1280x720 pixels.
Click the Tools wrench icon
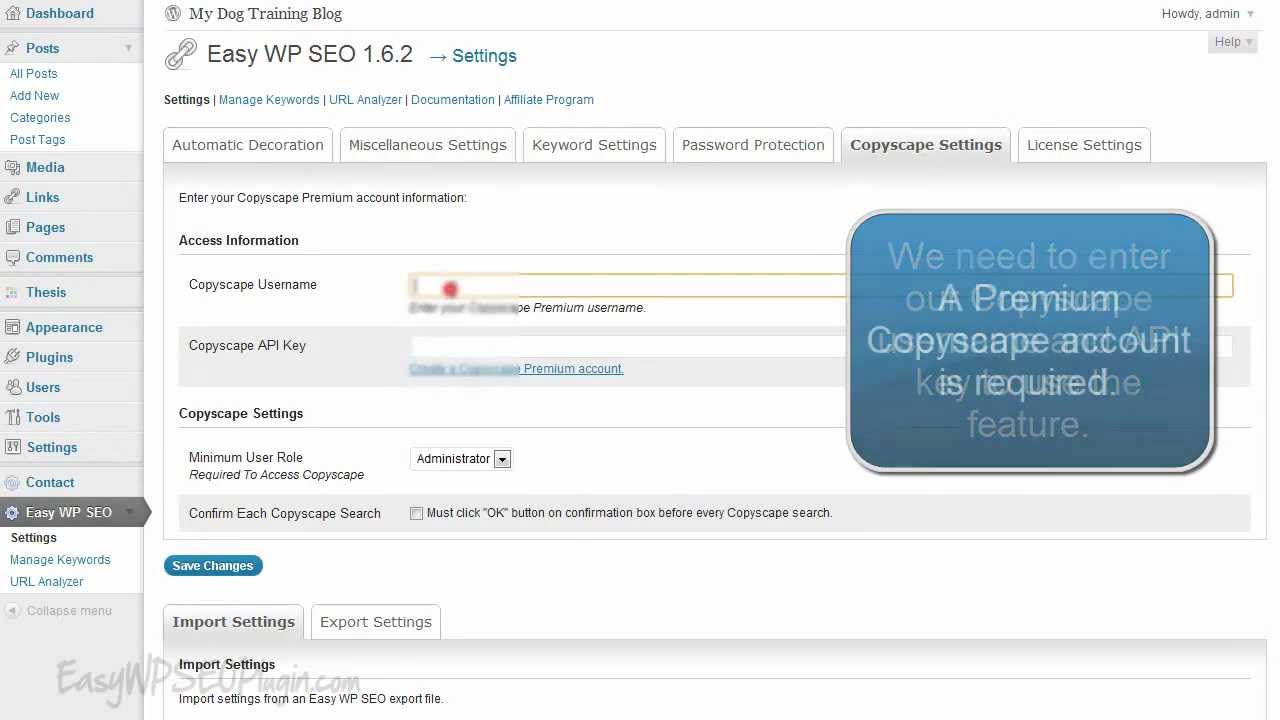coord(12,417)
